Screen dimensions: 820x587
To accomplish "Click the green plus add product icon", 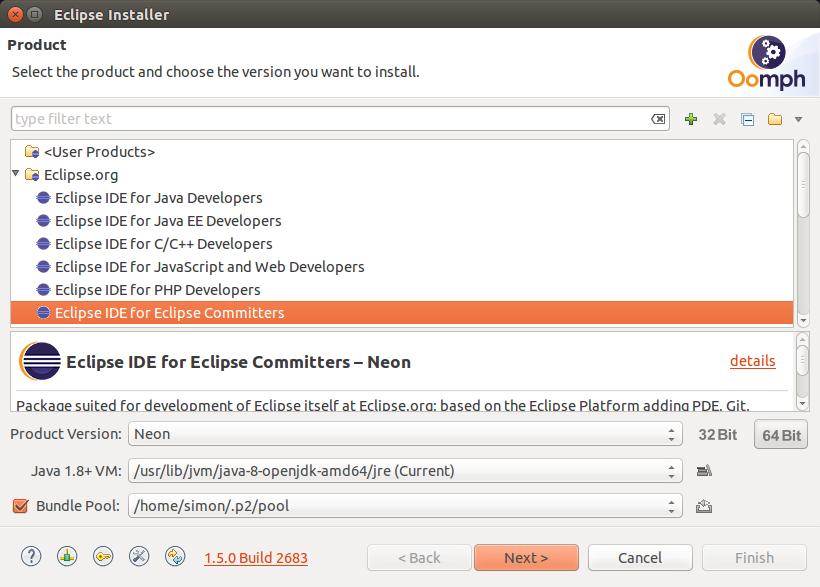I will (x=691, y=119).
